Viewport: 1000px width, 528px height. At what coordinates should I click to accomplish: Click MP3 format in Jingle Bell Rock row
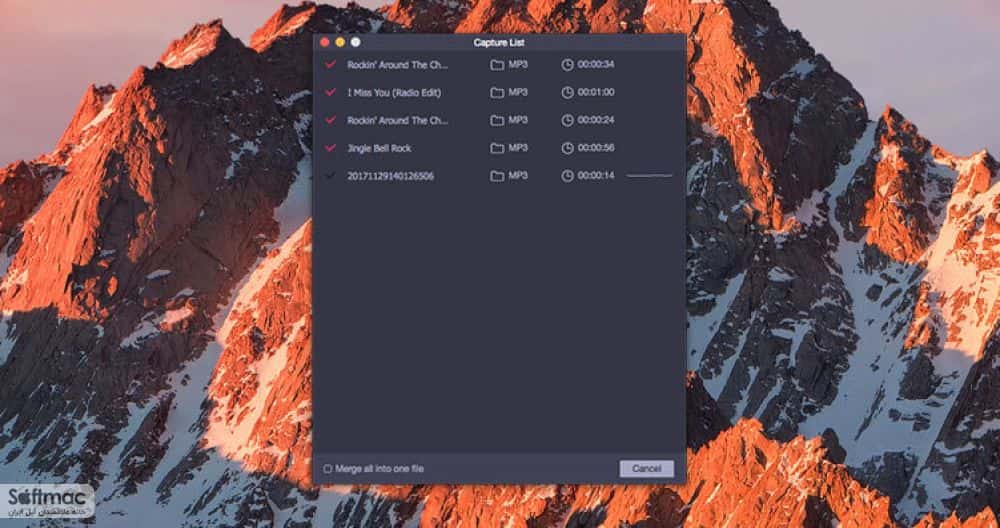pos(518,148)
